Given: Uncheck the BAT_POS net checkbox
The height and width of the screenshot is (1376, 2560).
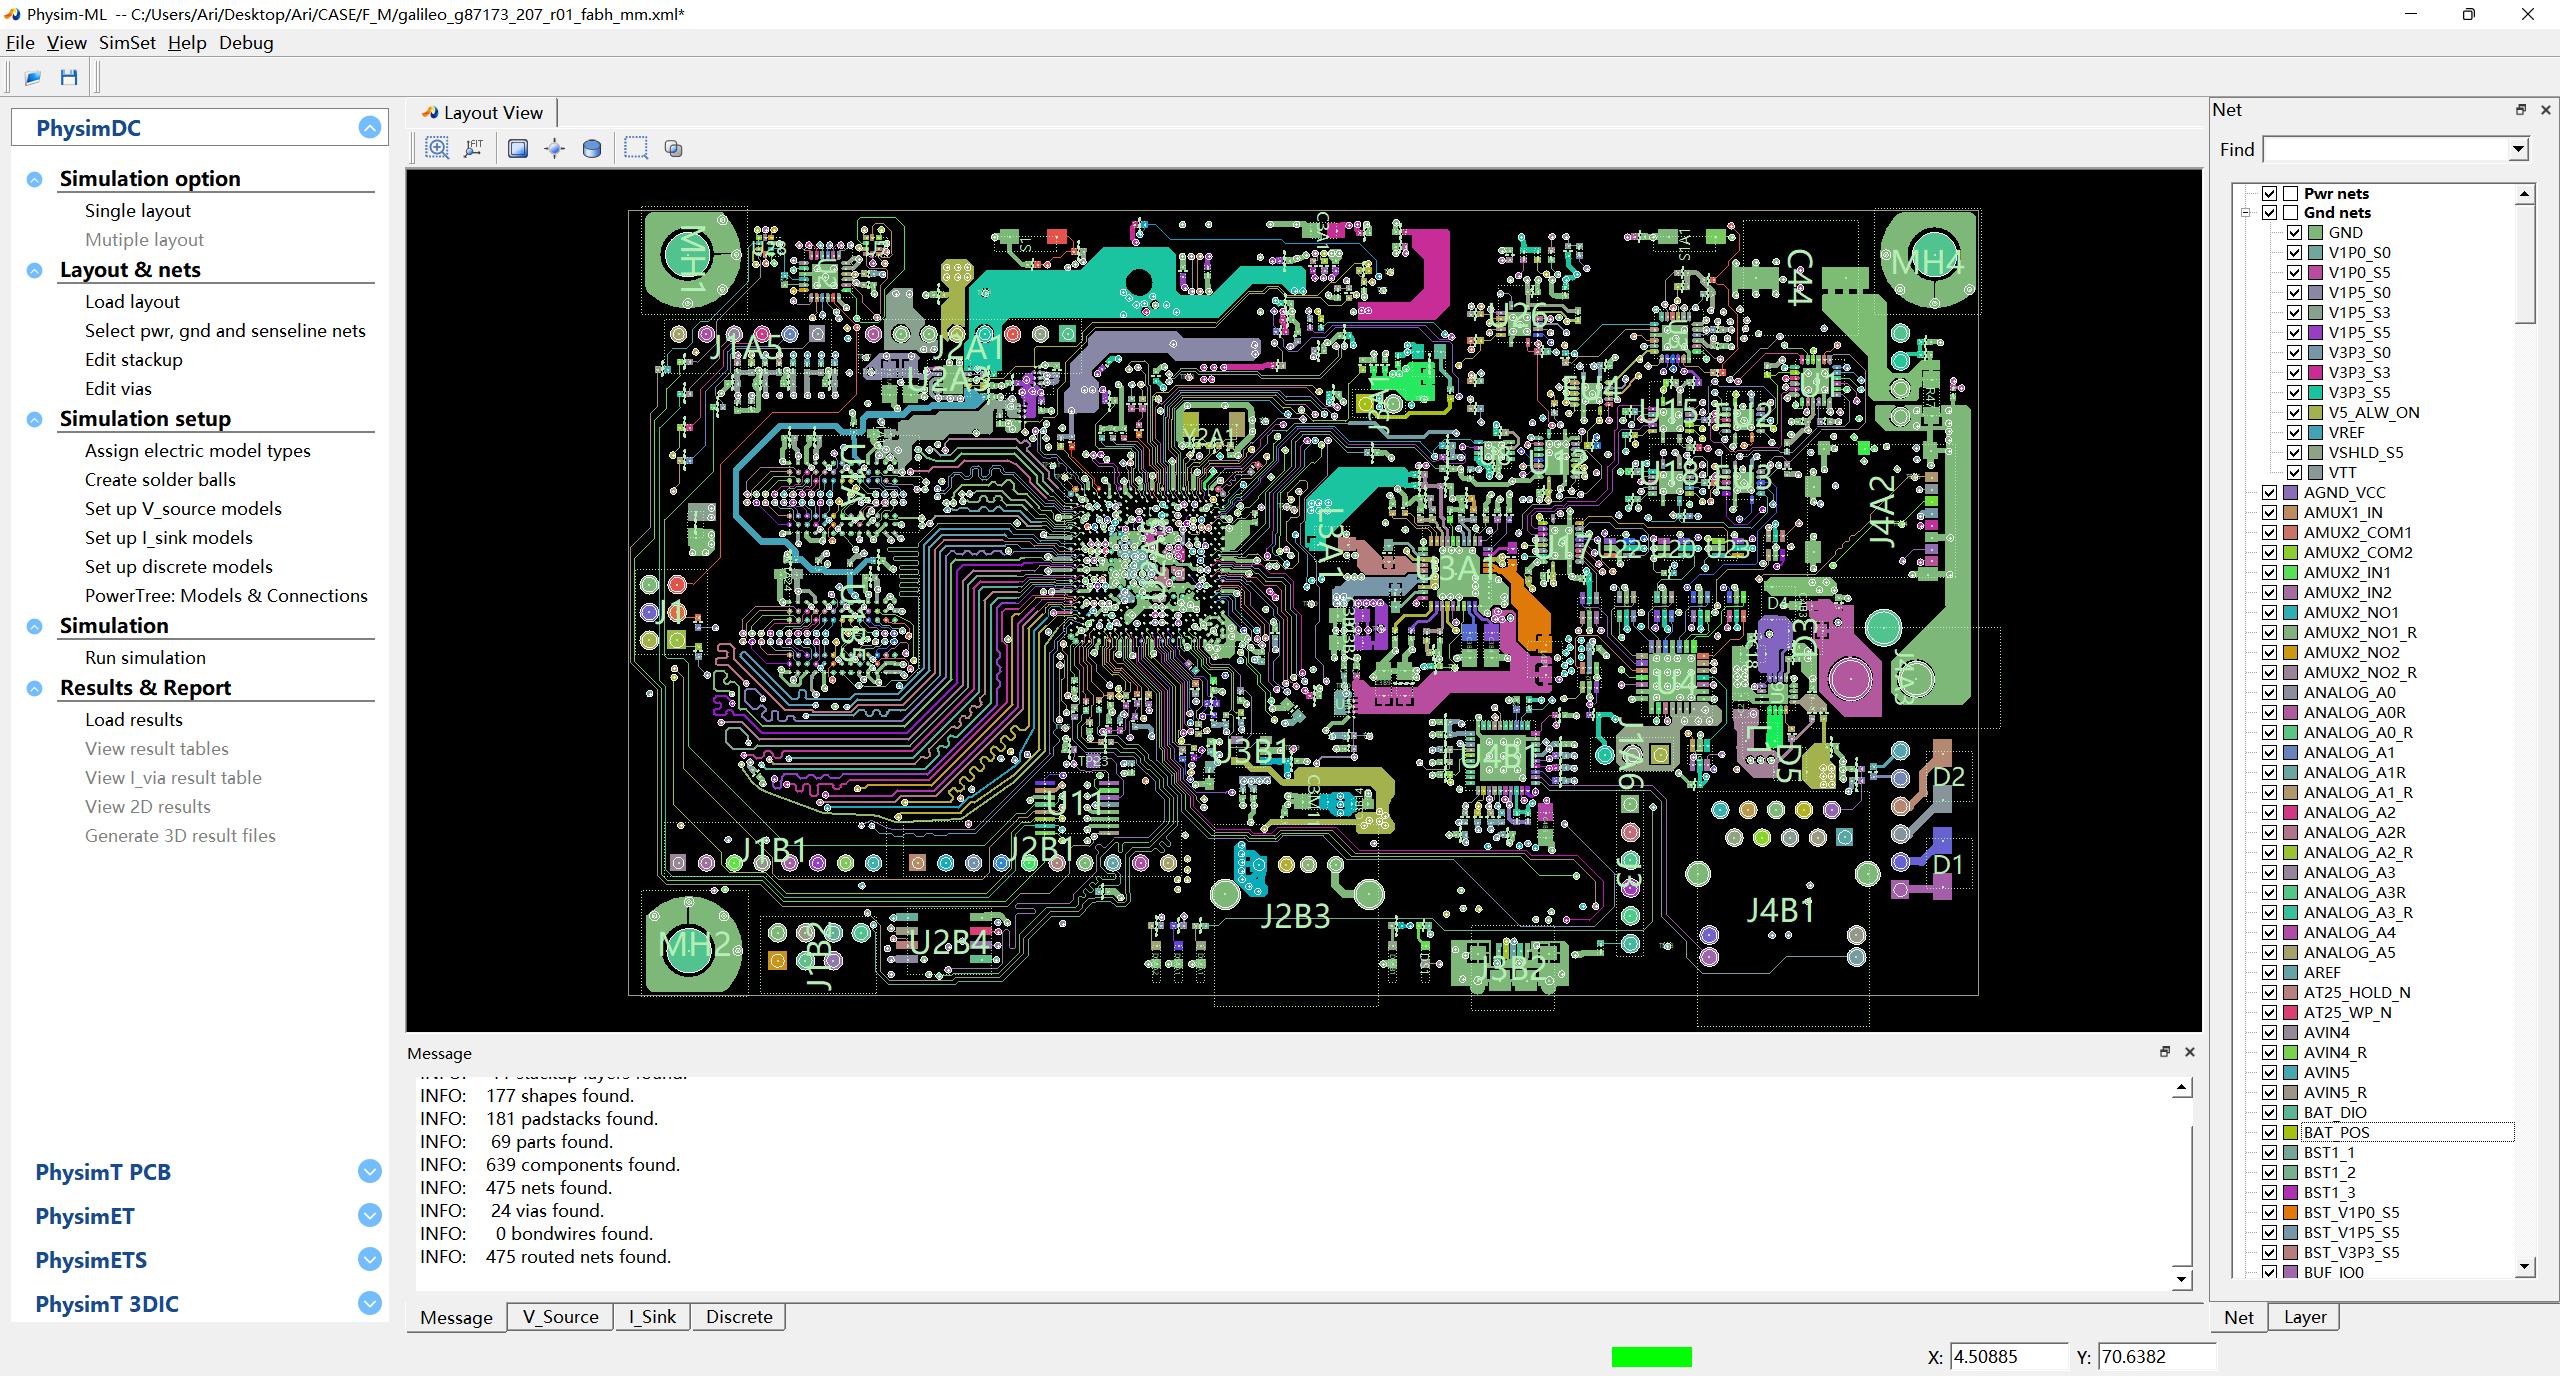Looking at the screenshot, I should (2270, 1133).
